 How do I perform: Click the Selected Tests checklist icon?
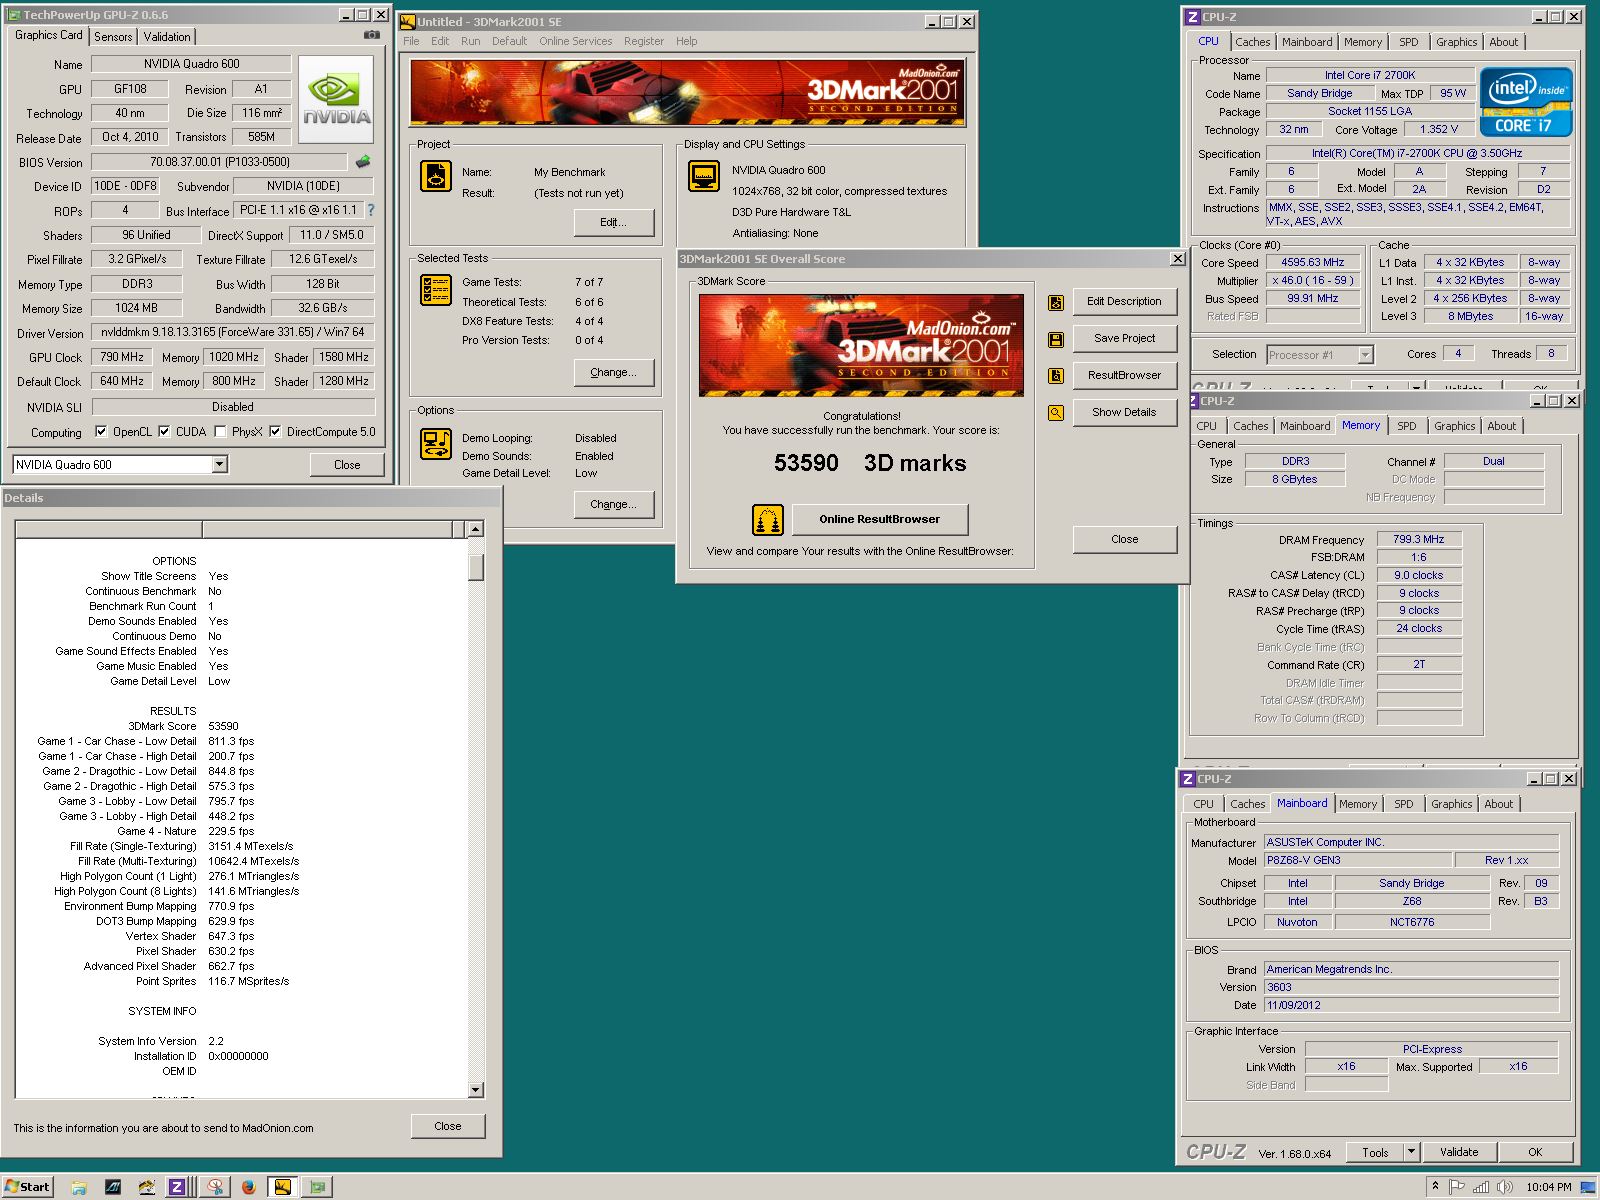pyautogui.click(x=436, y=290)
